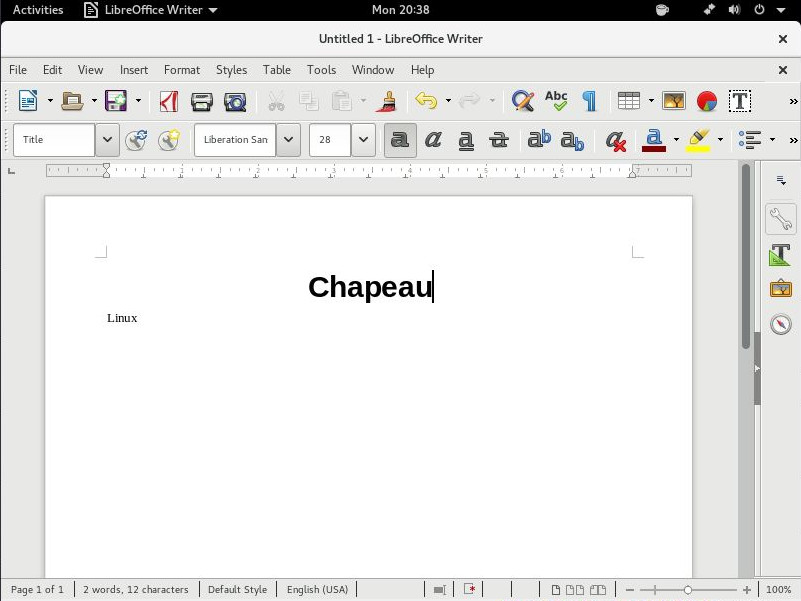Open the font name dropdown arrow

click(x=288, y=140)
